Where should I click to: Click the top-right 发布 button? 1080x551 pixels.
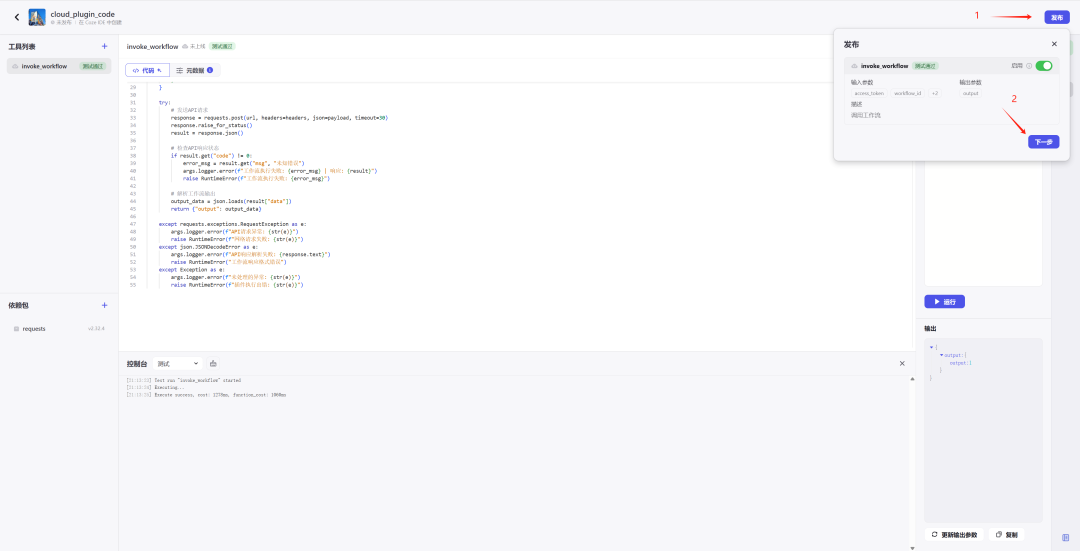coord(1057,17)
